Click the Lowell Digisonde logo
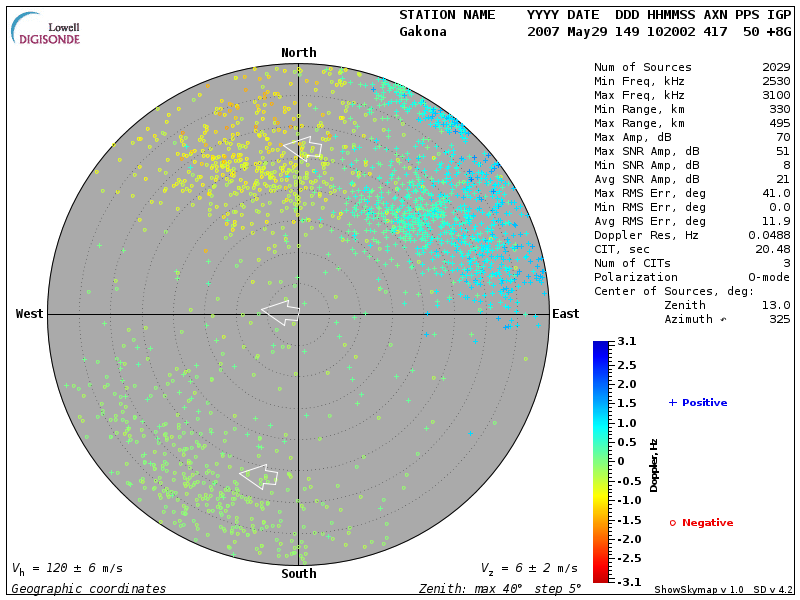This screenshot has width=800, height=600. pyautogui.click(x=50, y=28)
